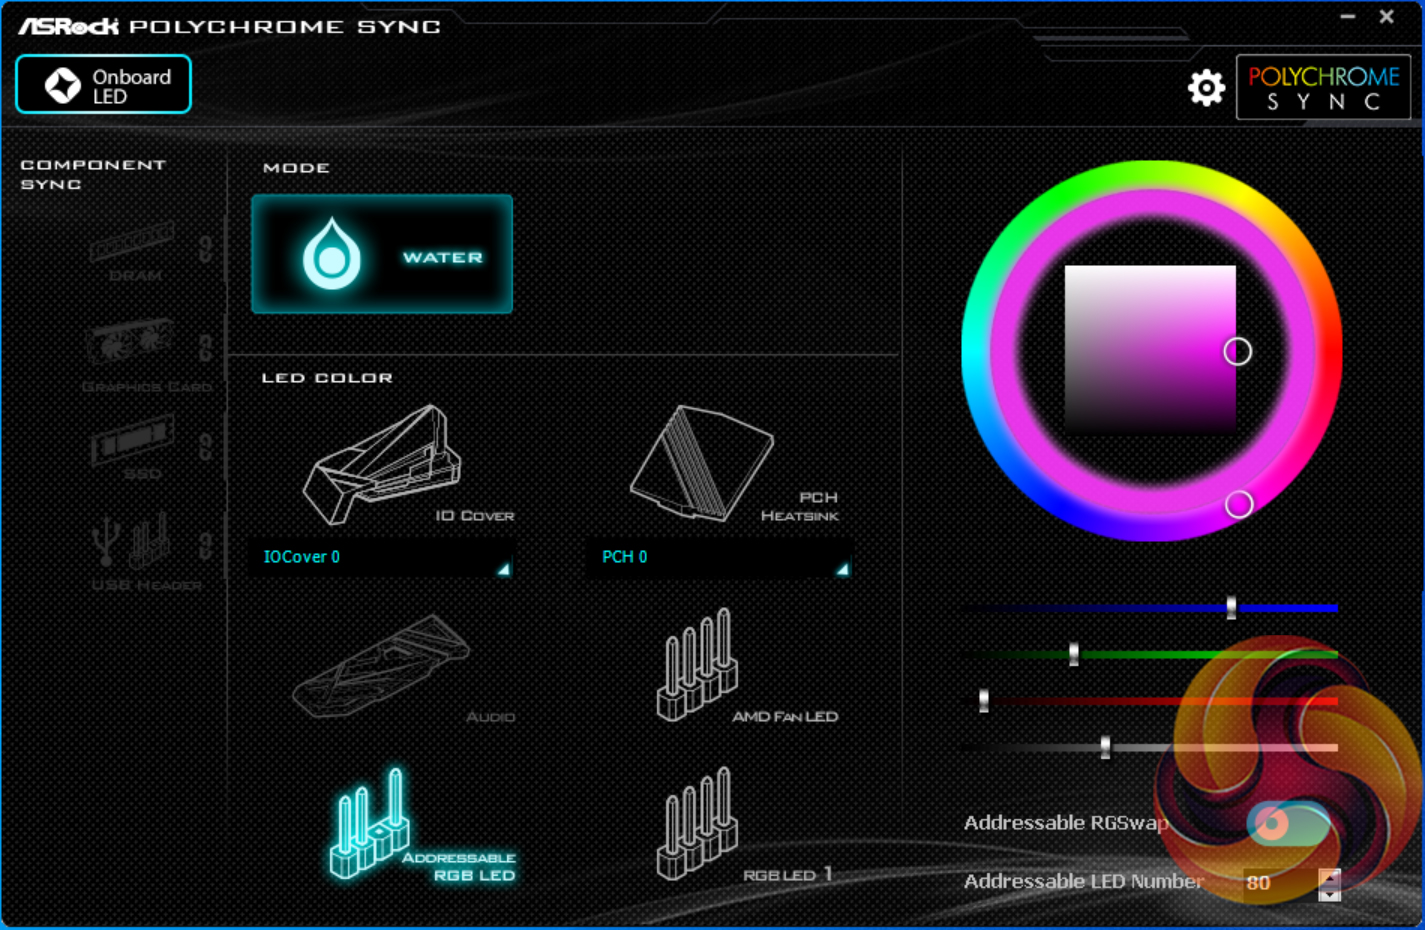Select the Addressable RGB LED header icon

(370, 824)
